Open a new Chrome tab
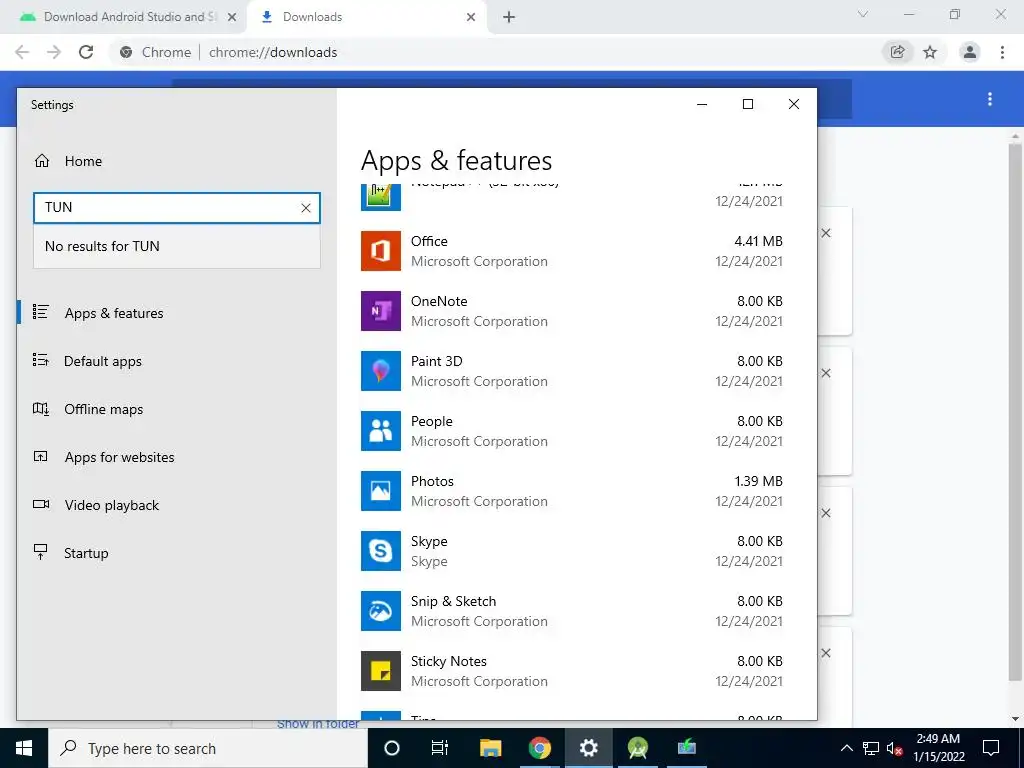1024x768 pixels. coord(509,18)
